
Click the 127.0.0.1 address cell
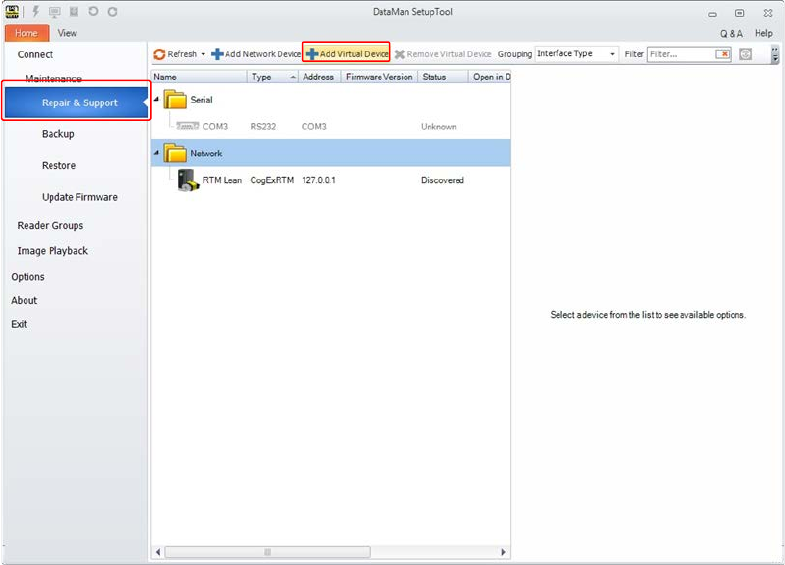click(318, 180)
